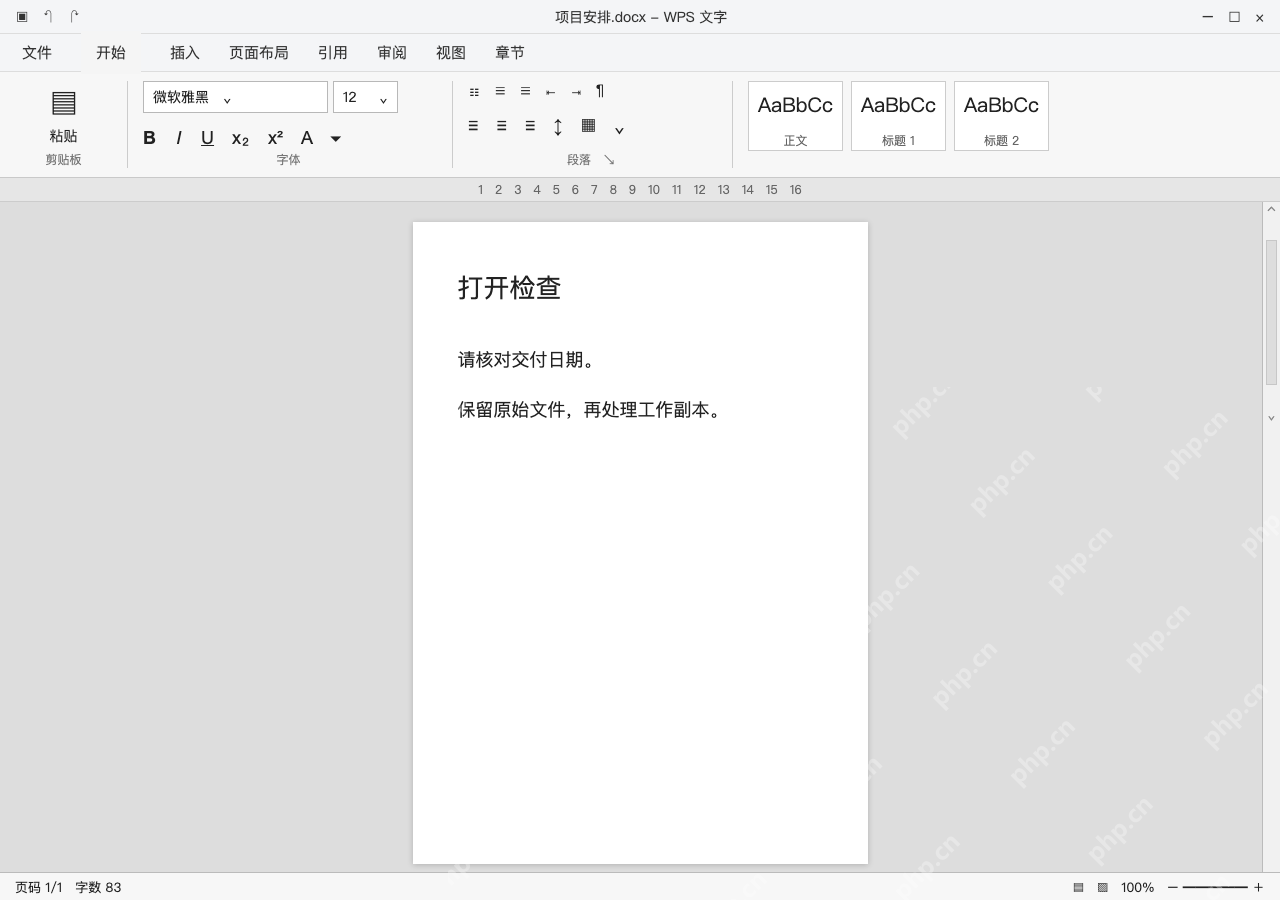Click the vertical scrollbar thumb
This screenshot has height=900, width=1280.
pos(1271,312)
